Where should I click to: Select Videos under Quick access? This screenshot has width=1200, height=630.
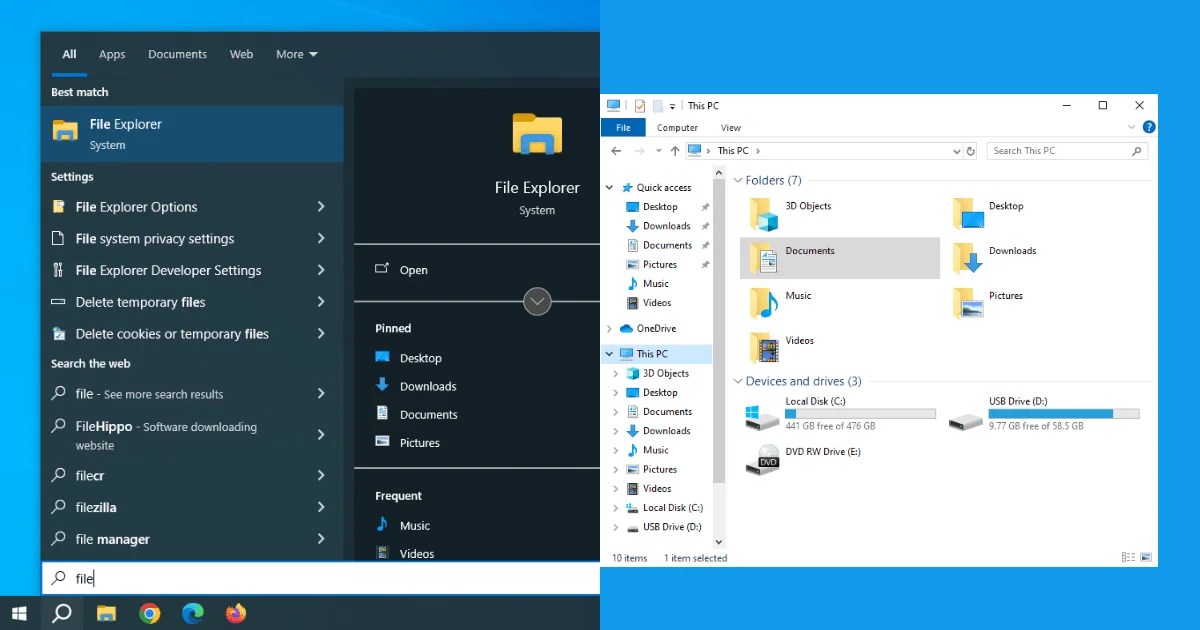pyautogui.click(x=657, y=303)
